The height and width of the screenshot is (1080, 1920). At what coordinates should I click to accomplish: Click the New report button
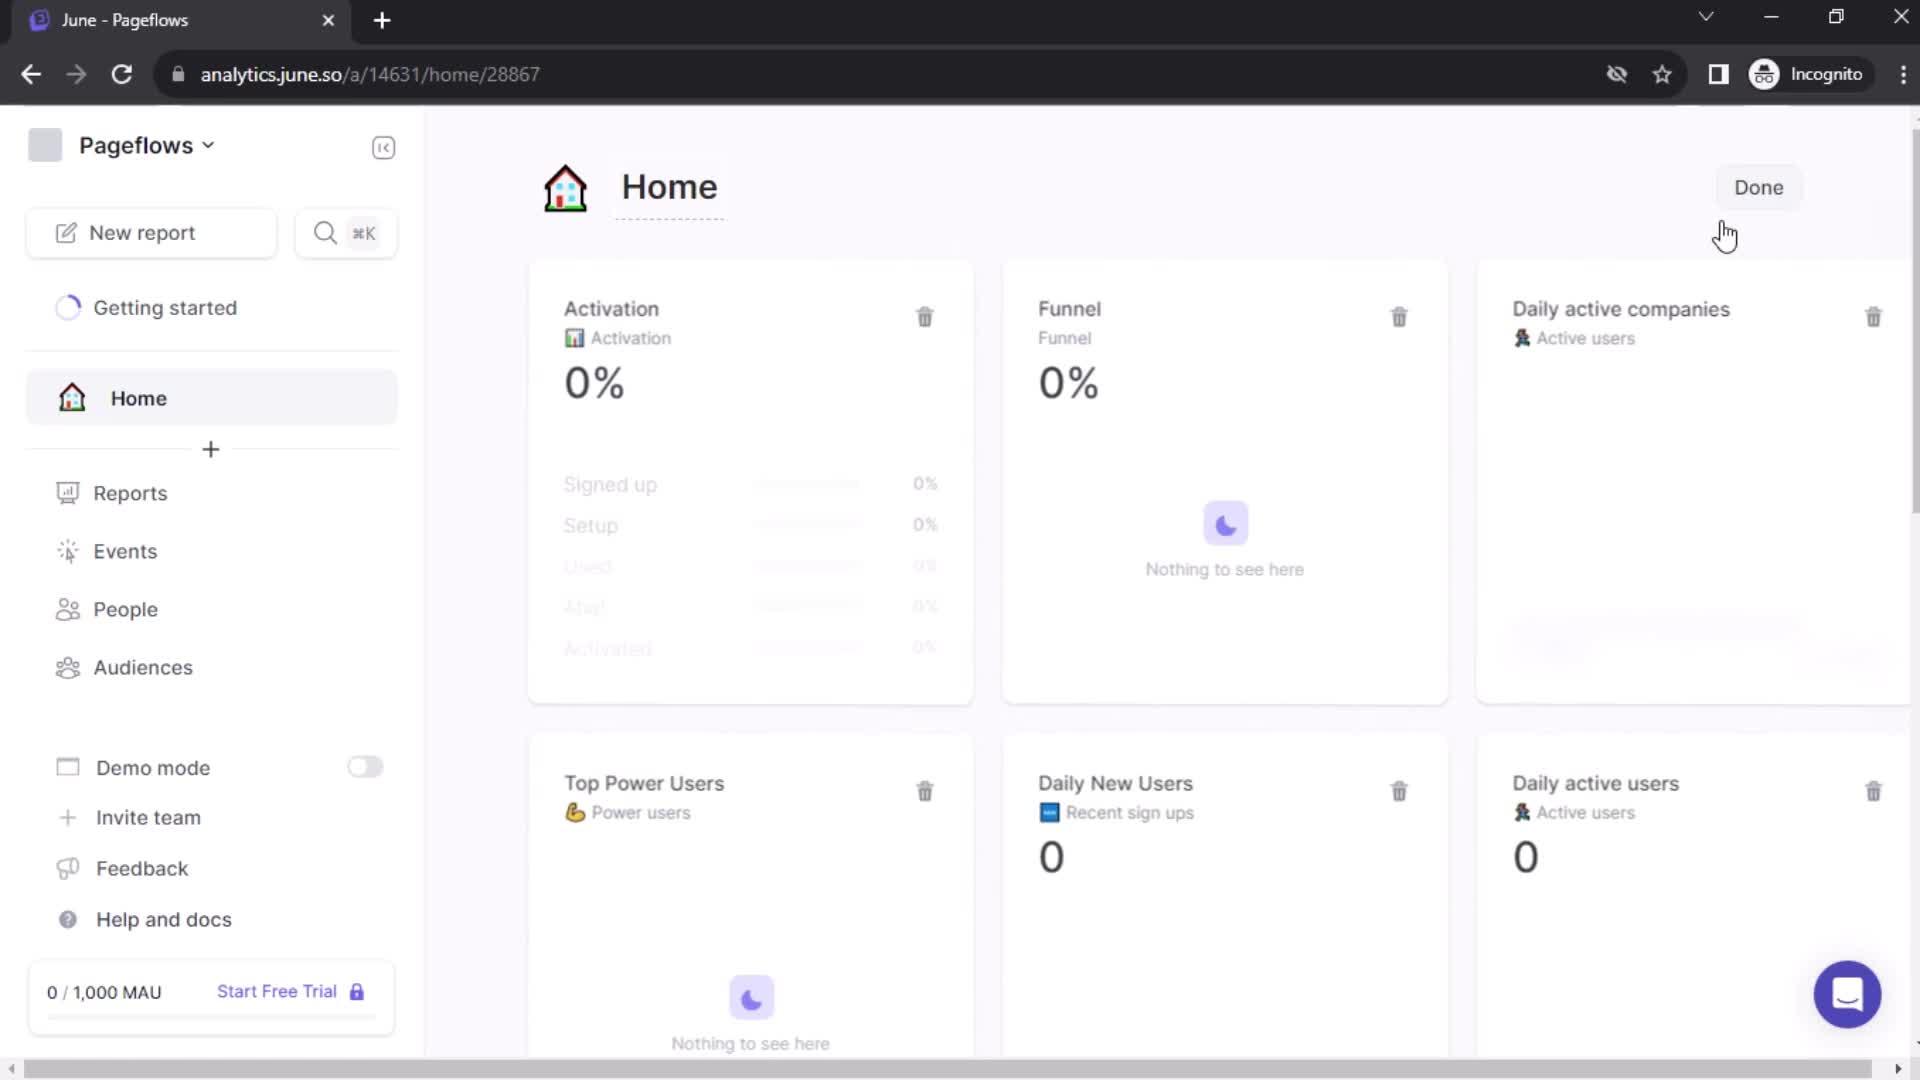[x=150, y=232]
